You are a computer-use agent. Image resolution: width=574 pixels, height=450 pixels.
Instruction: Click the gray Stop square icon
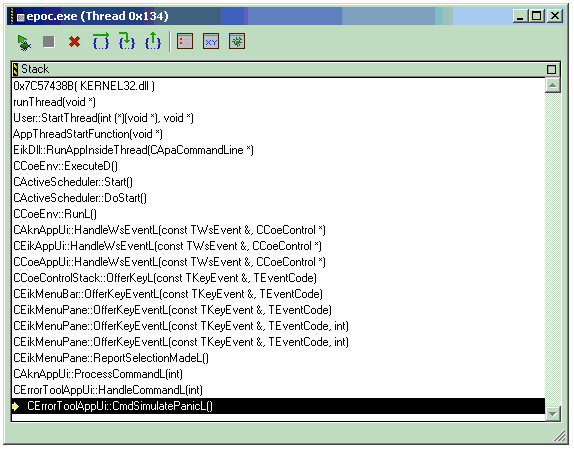[49, 42]
